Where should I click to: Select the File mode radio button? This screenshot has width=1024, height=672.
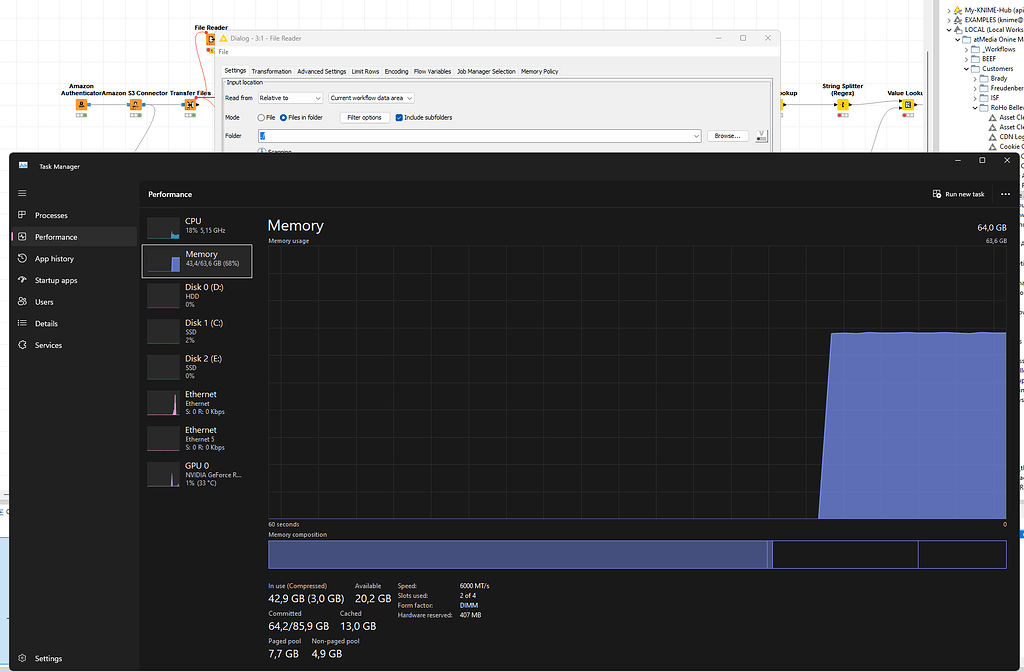coord(261,118)
